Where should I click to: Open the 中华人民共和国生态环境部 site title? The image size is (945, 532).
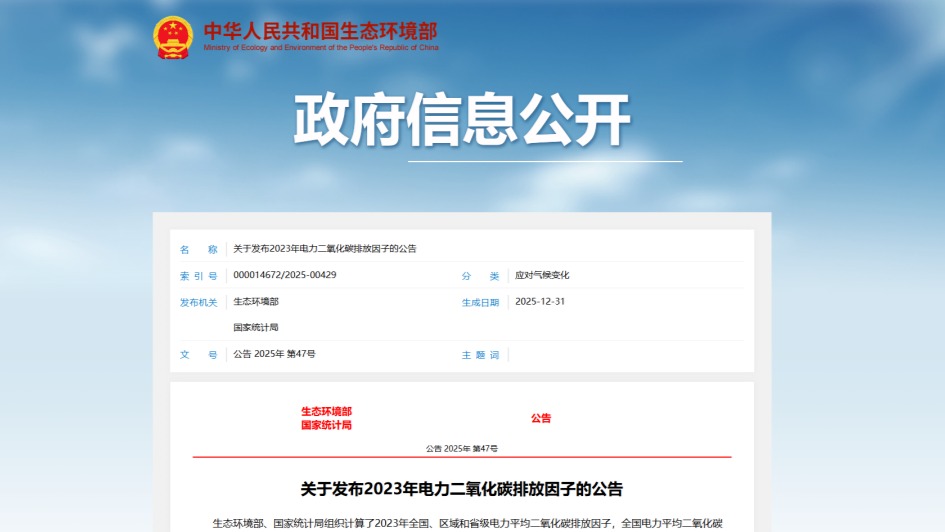(320, 30)
